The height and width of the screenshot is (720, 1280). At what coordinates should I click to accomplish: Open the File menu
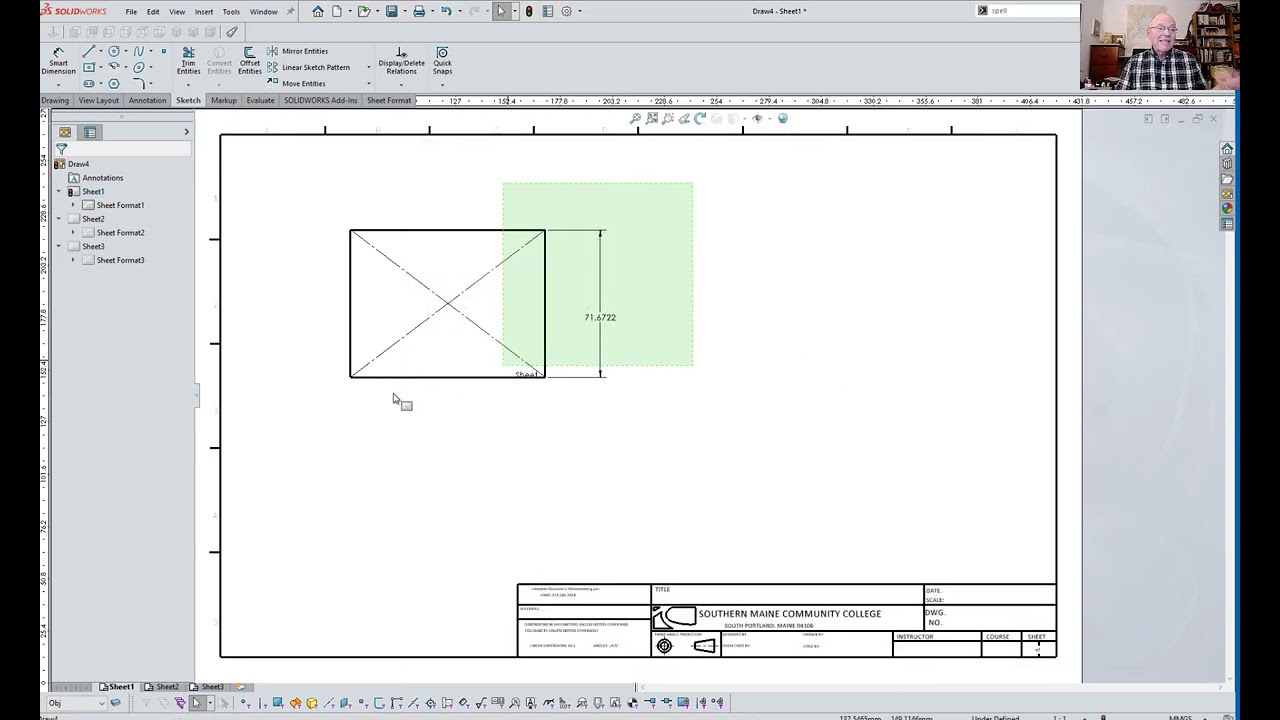click(x=131, y=11)
